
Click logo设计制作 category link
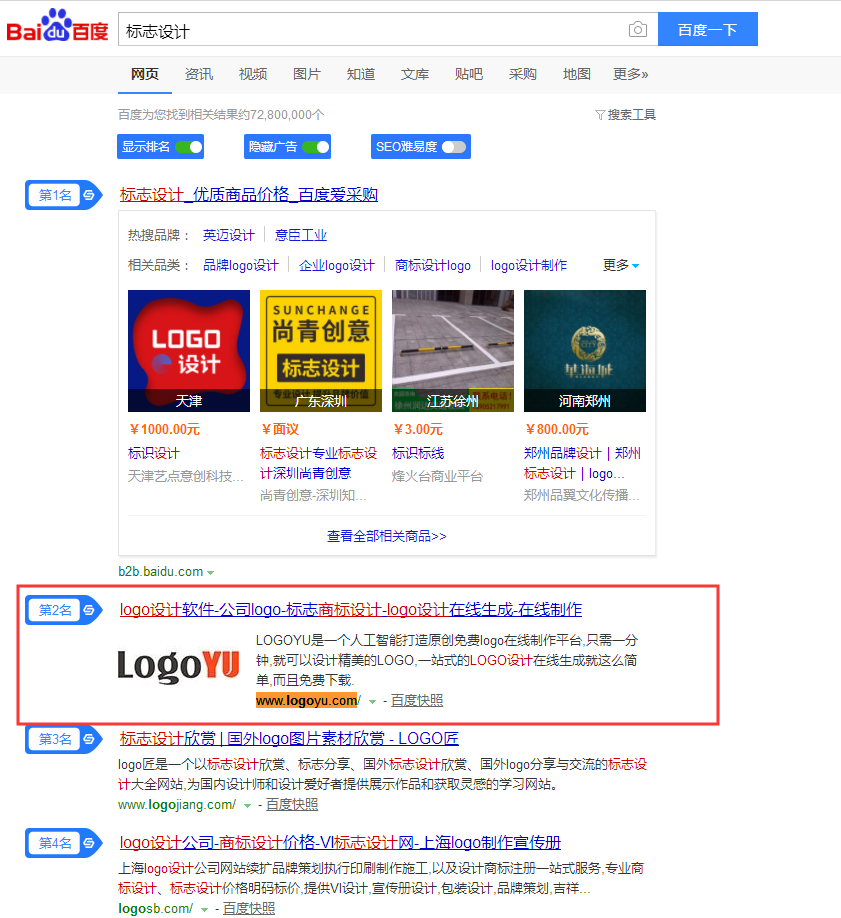coord(529,265)
